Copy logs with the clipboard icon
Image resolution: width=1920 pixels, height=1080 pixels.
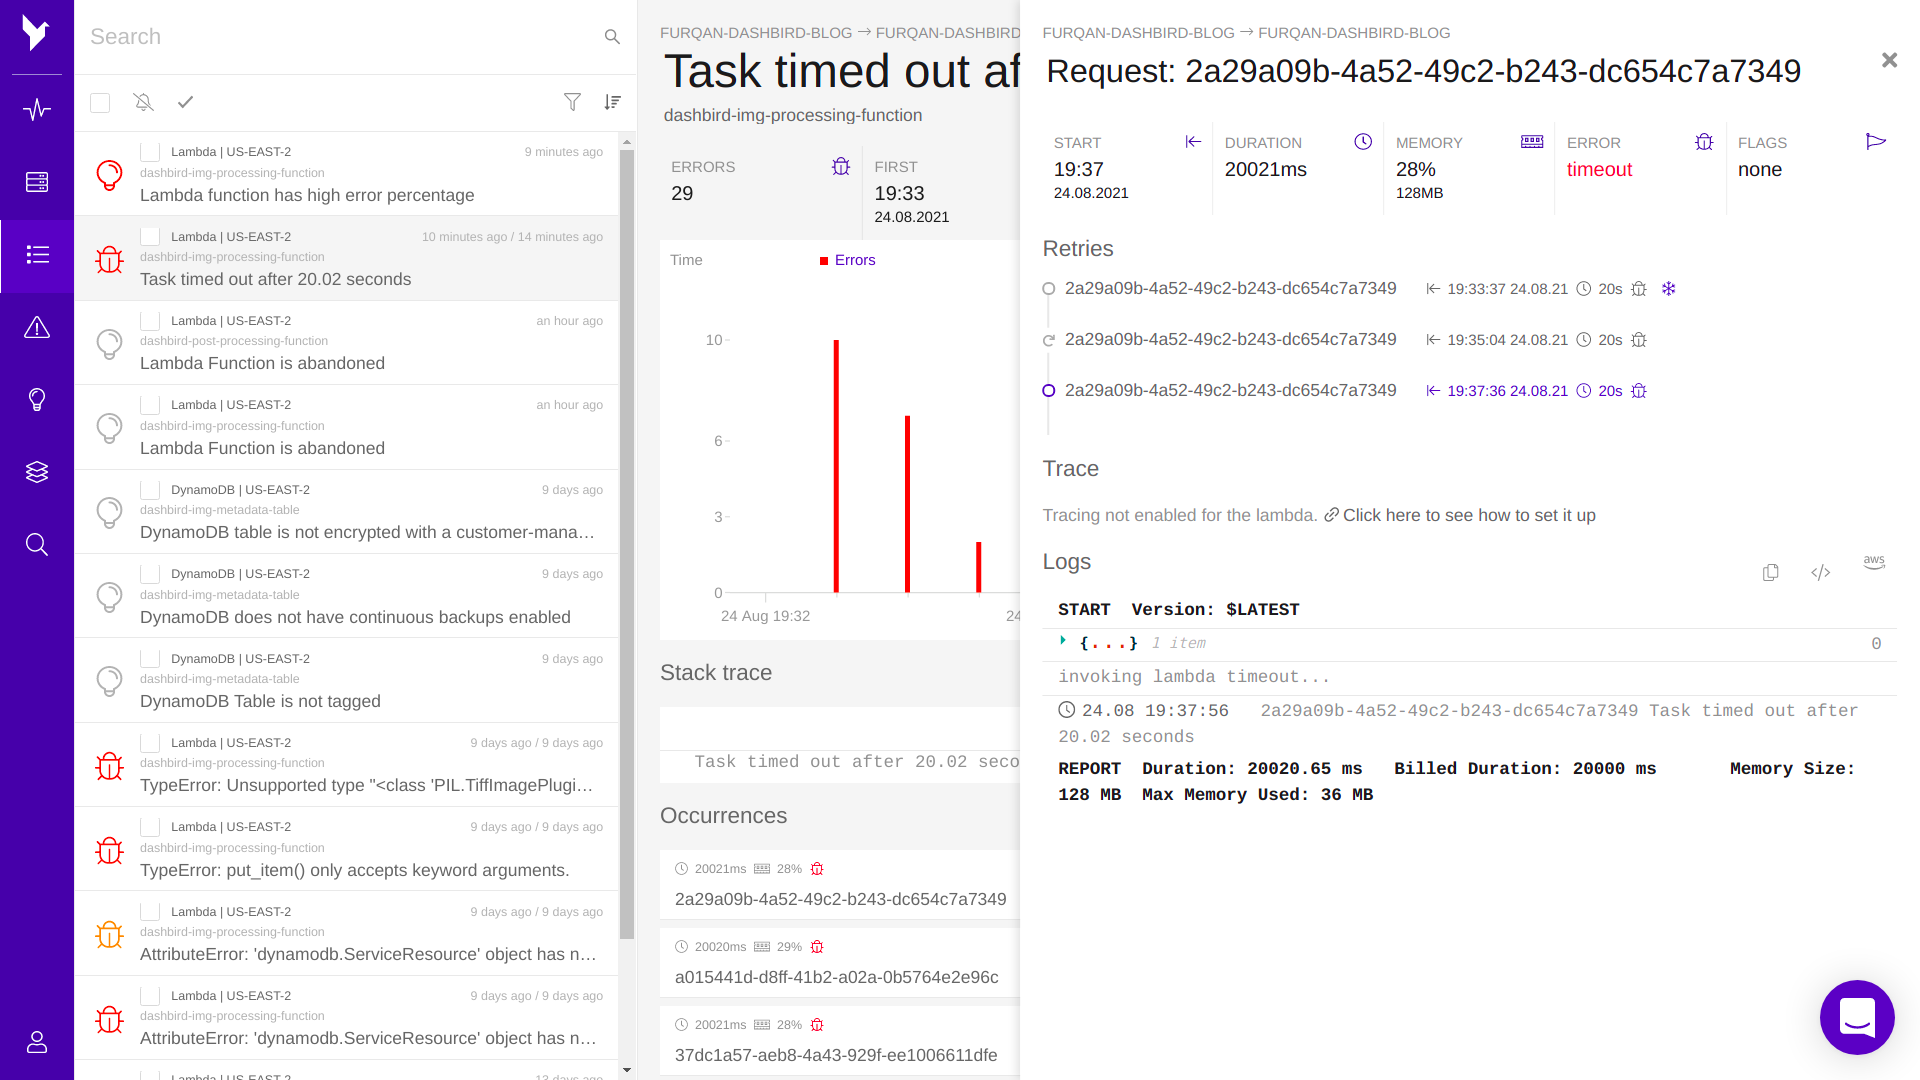[x=1770, y=572]
